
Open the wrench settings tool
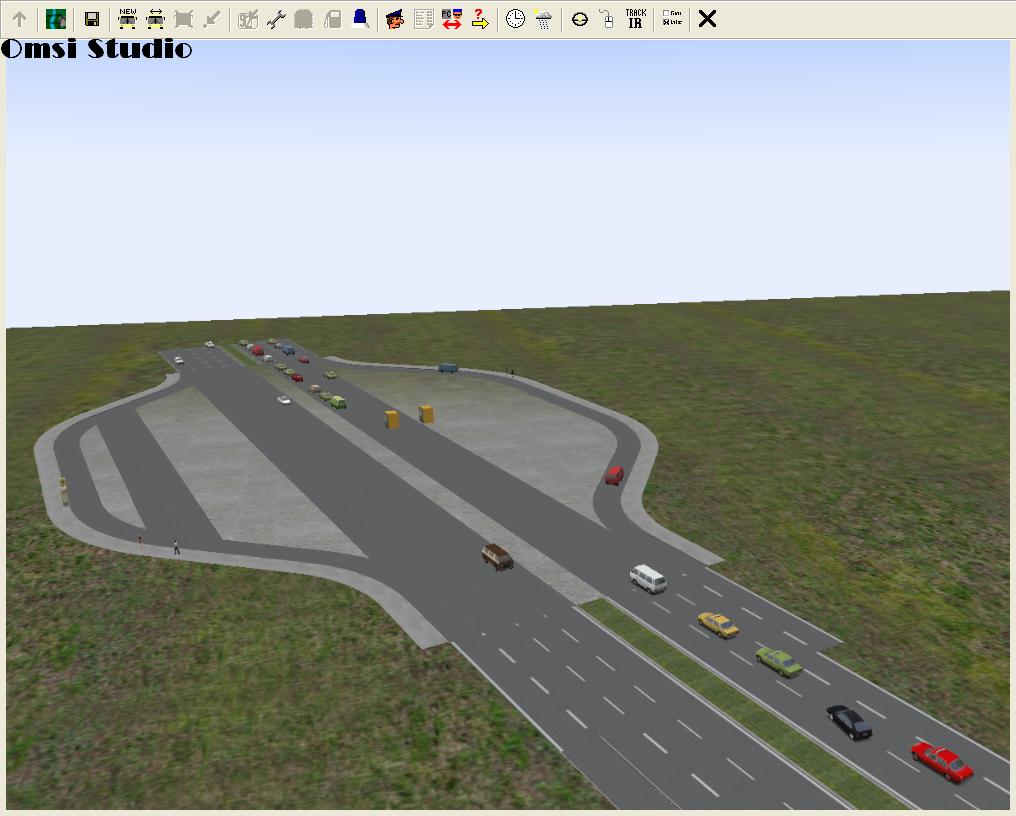[276, 19]
